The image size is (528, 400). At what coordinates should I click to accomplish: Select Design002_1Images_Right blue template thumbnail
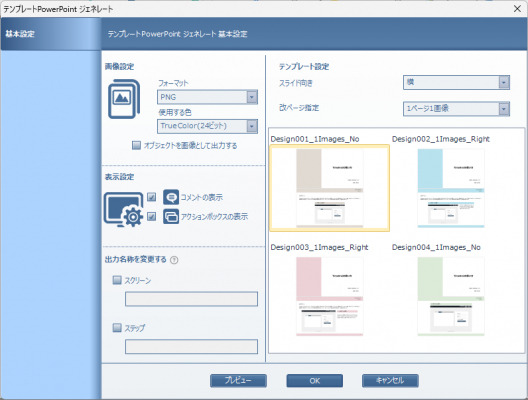click(x=451, y=188)
